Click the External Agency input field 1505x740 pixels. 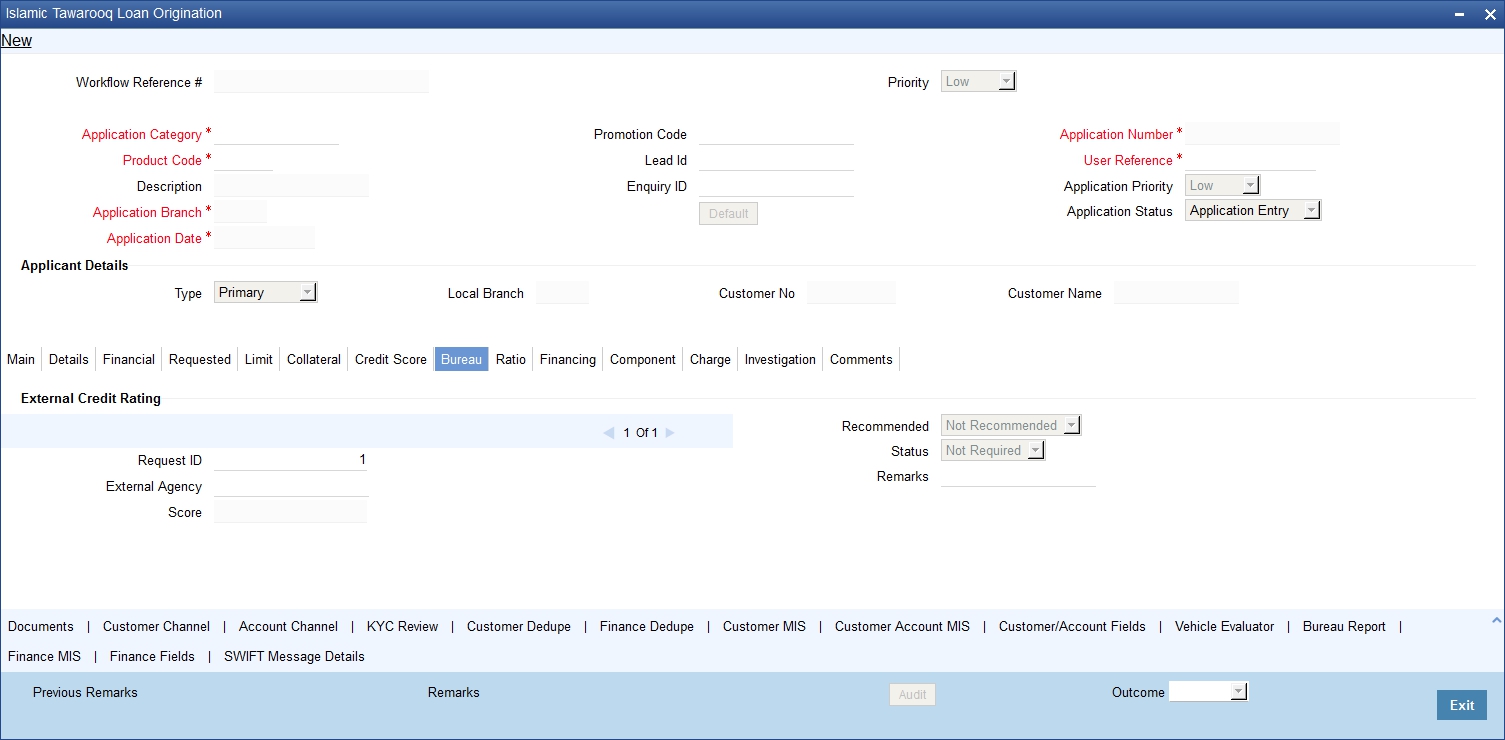291,486
